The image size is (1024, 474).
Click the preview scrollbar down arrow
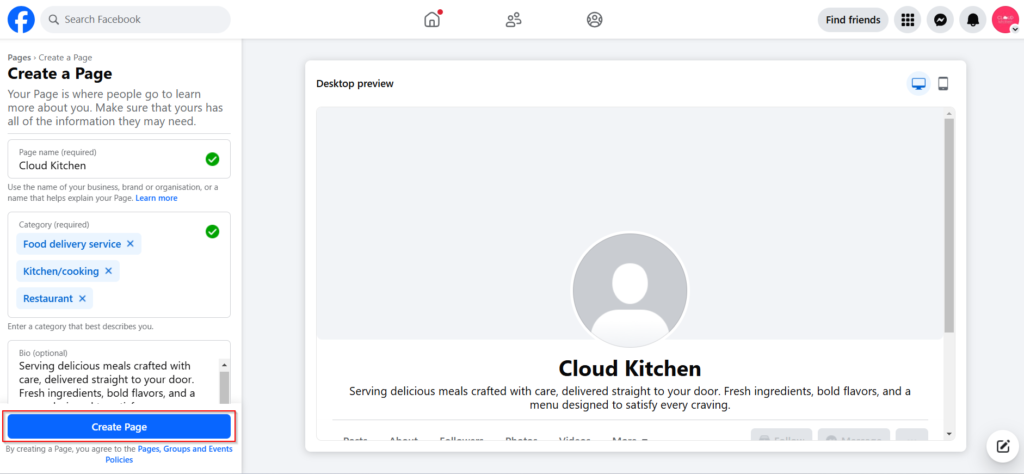coord(950,434)
